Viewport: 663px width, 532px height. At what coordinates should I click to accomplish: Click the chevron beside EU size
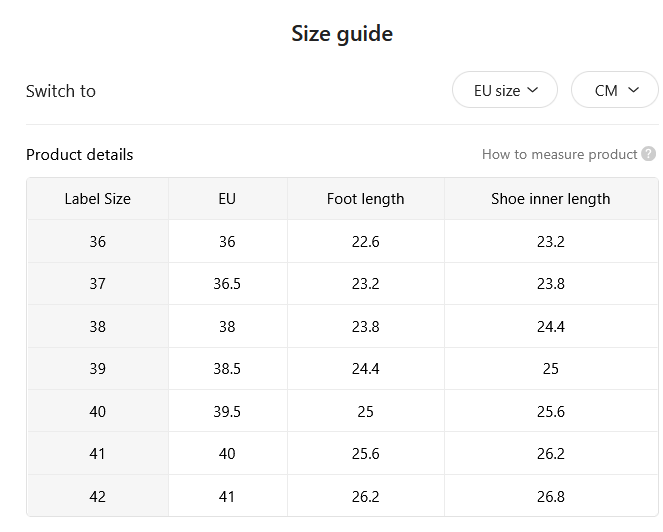tap(533, 90)
